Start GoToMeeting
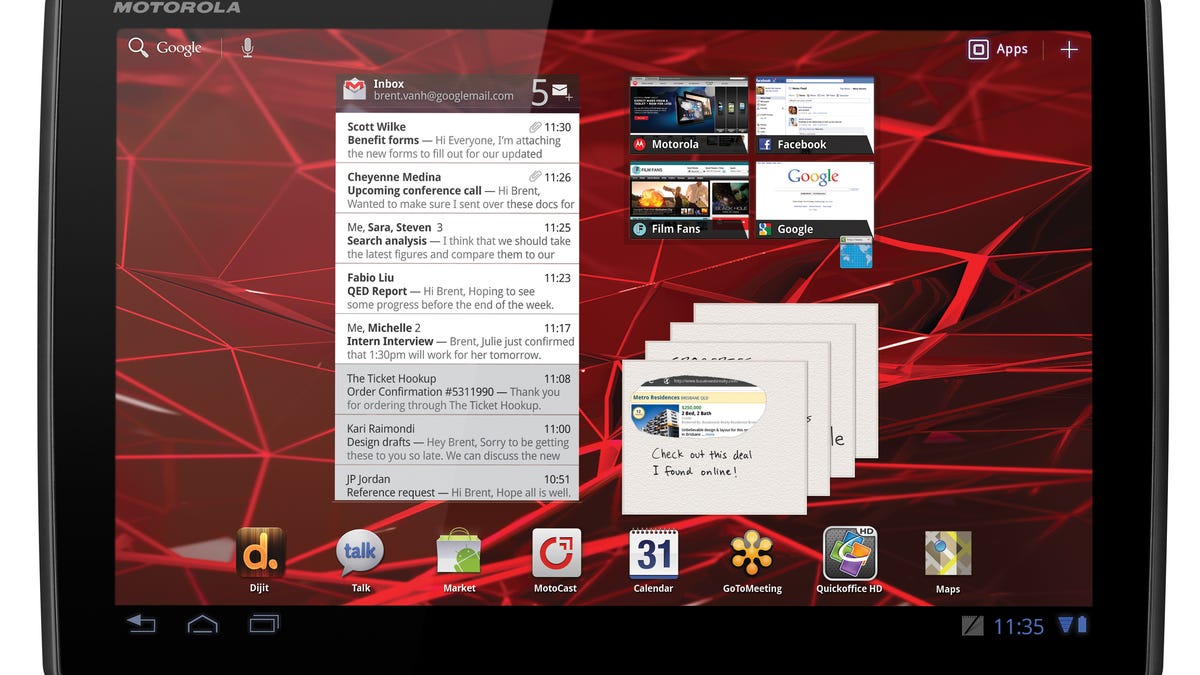Image resolution: width=1200 pixels, height=675 pixels. (x=751, y=551)
